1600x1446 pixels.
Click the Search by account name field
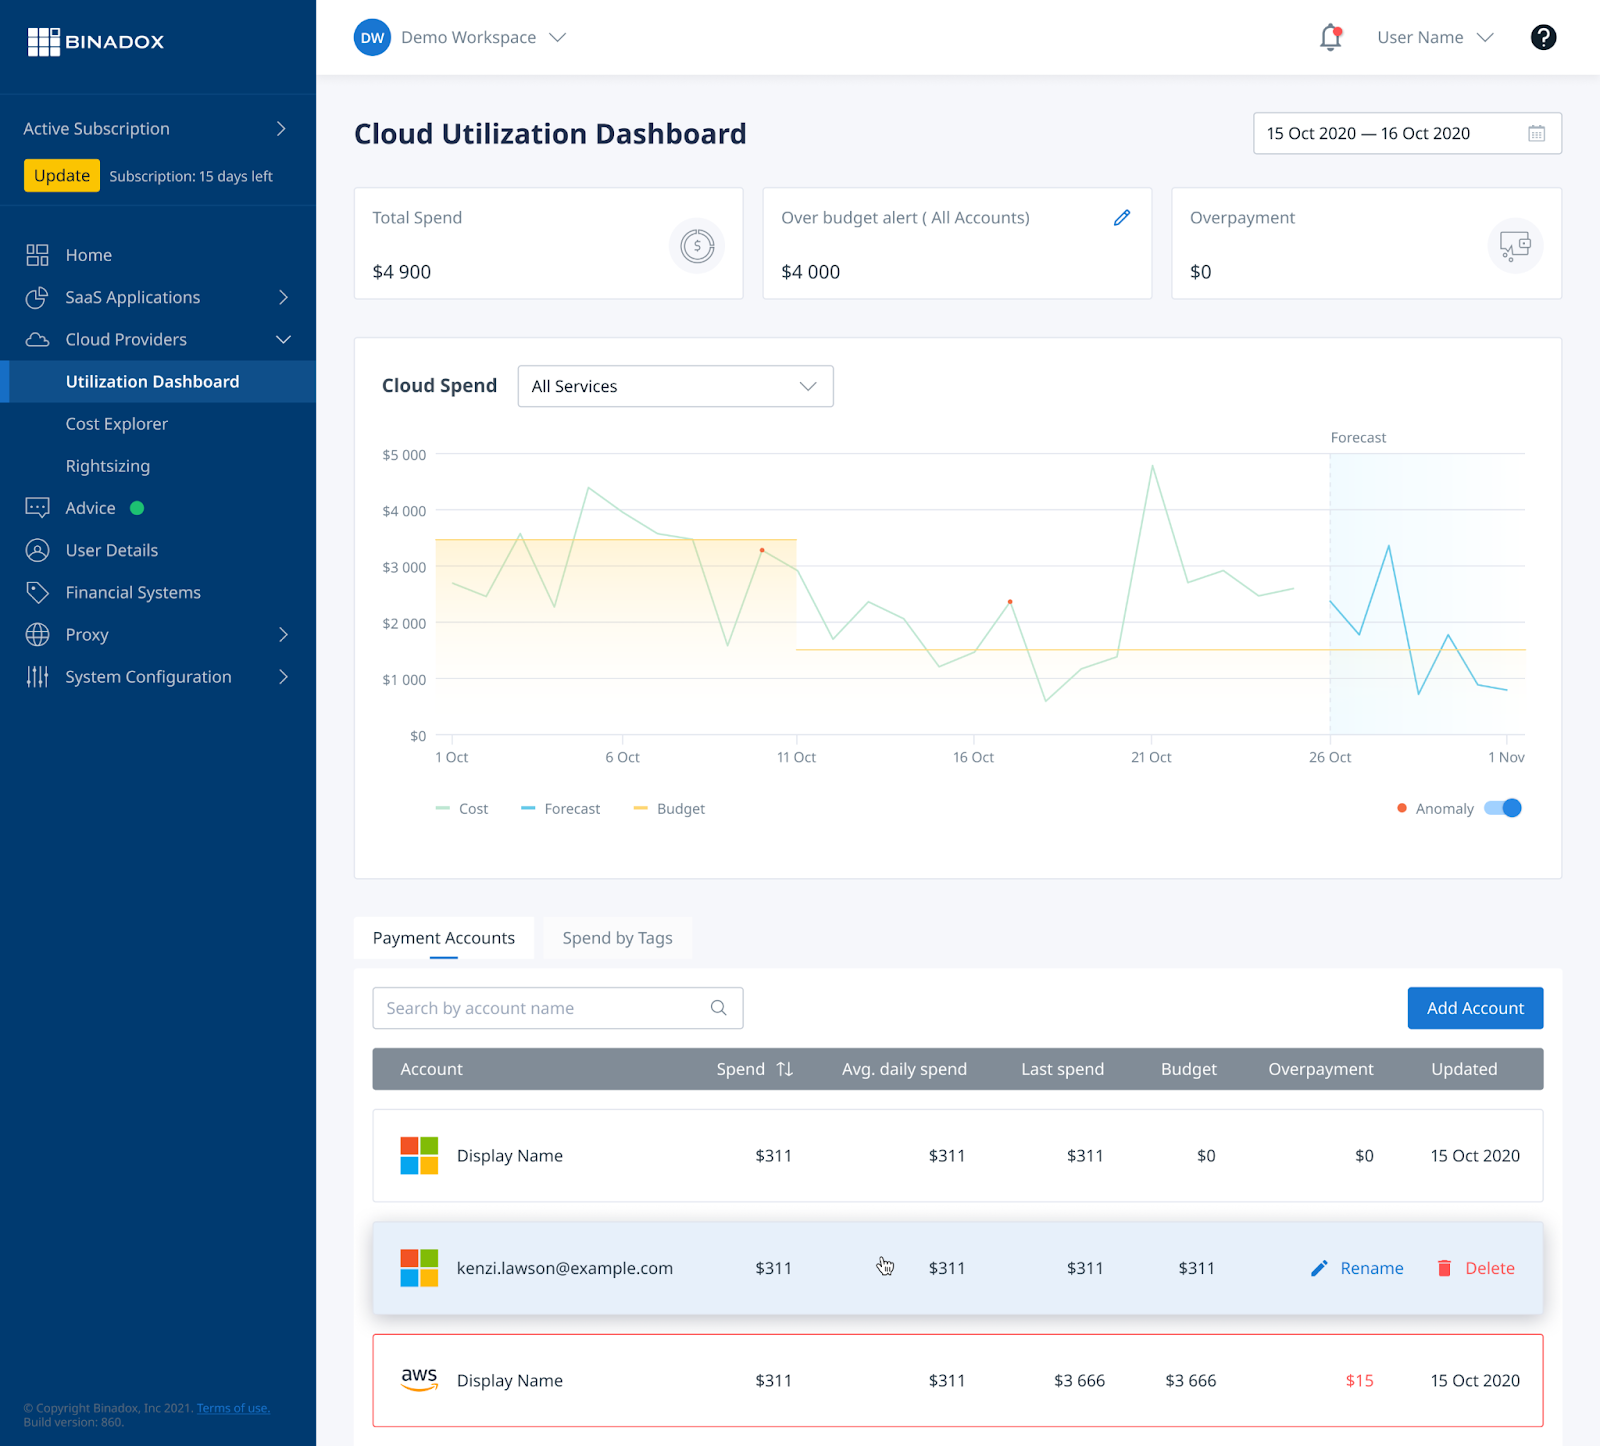pyautogui.click(x=557, y=1008)
